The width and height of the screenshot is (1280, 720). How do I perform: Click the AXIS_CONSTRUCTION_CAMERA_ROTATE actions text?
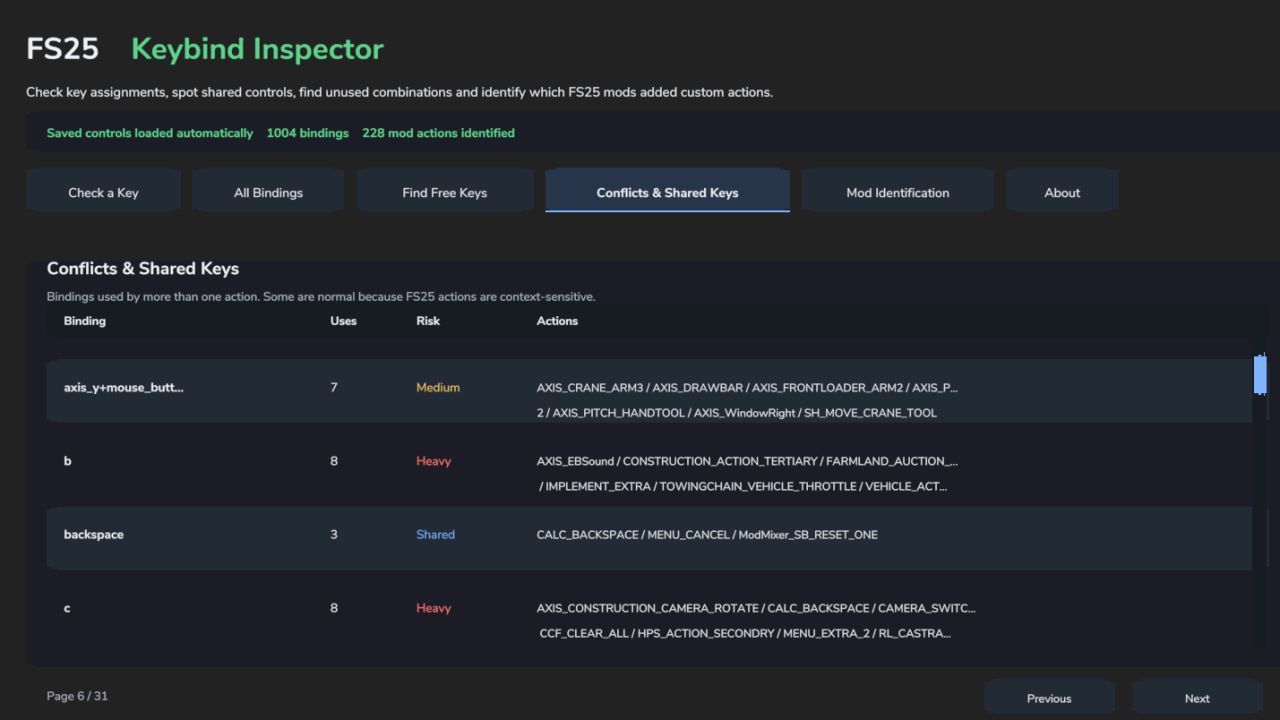click(756, 621)
